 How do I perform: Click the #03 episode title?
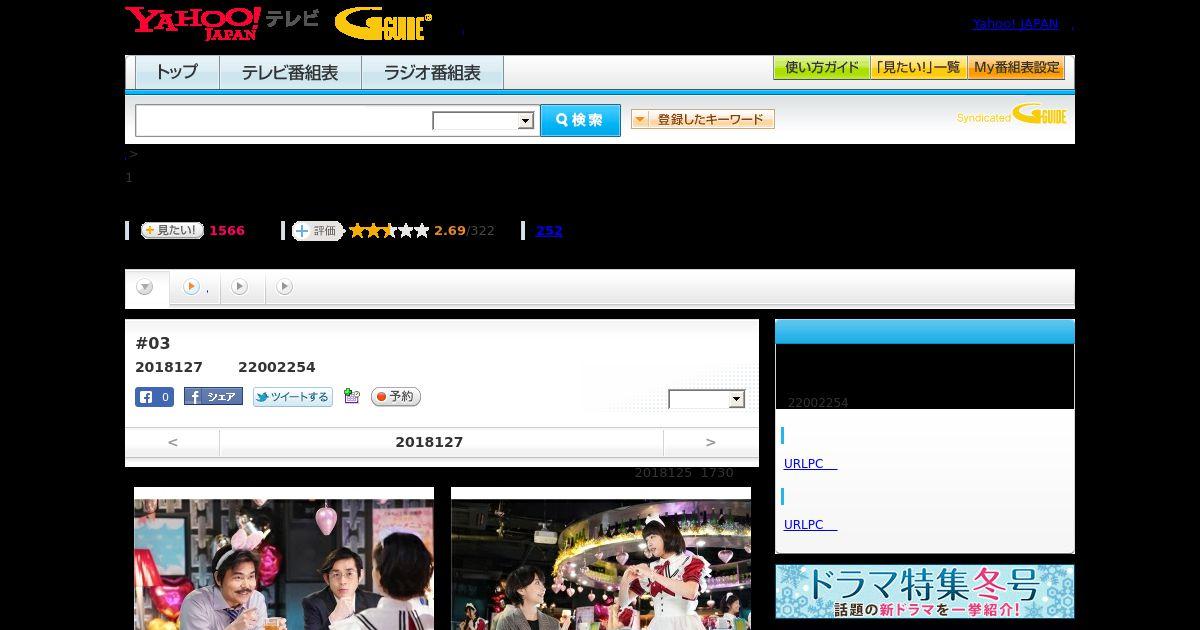[153, 343]
